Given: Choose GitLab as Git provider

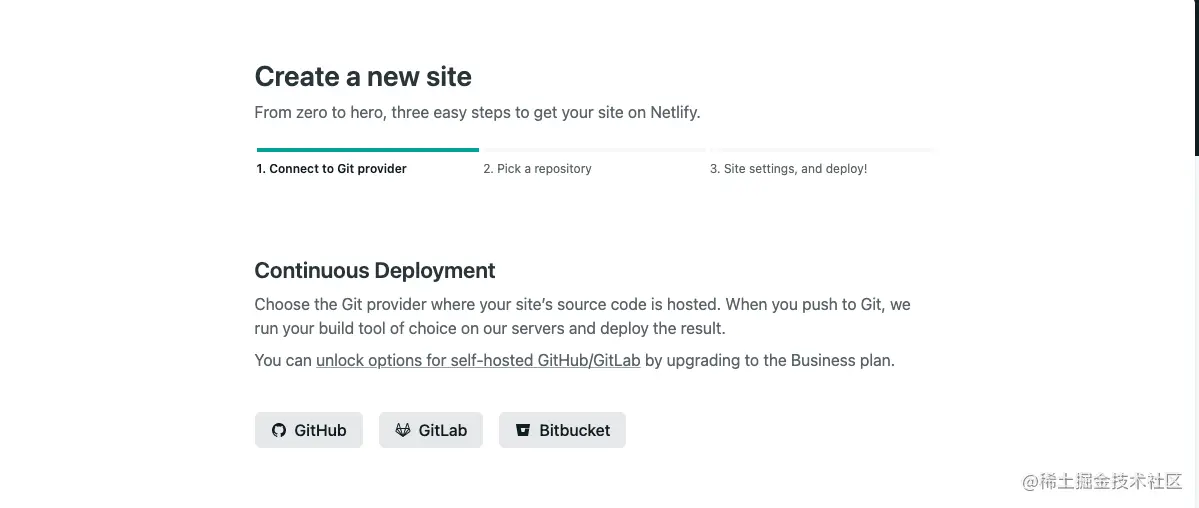Looking at the screenshot, I should coord(431,430).
